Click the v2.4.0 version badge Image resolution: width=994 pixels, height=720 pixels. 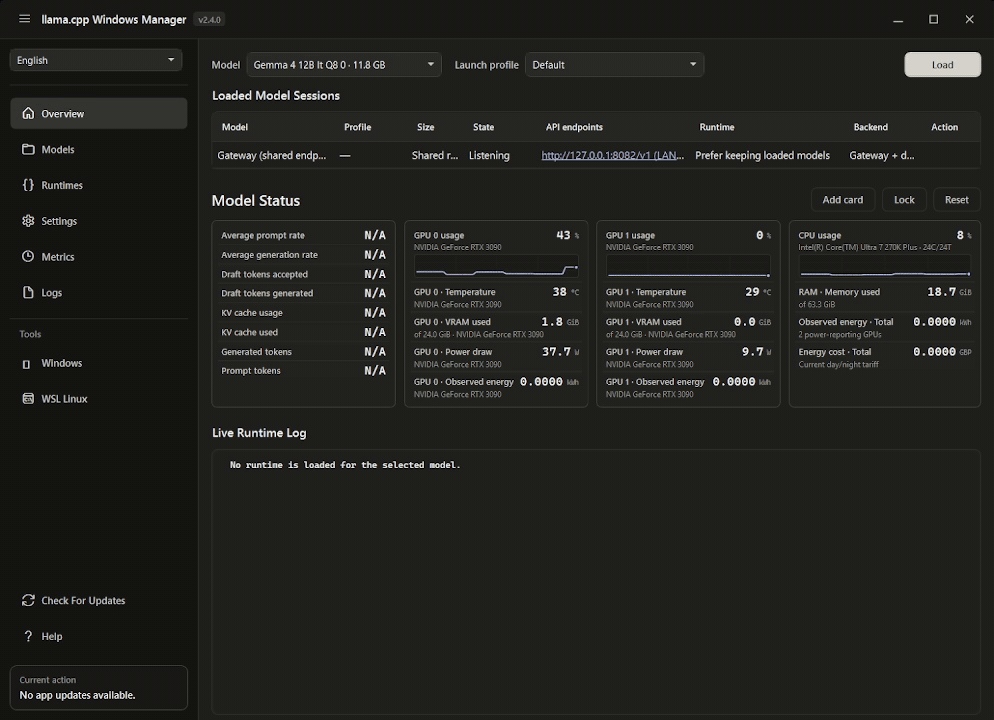[x=209, y=20]
